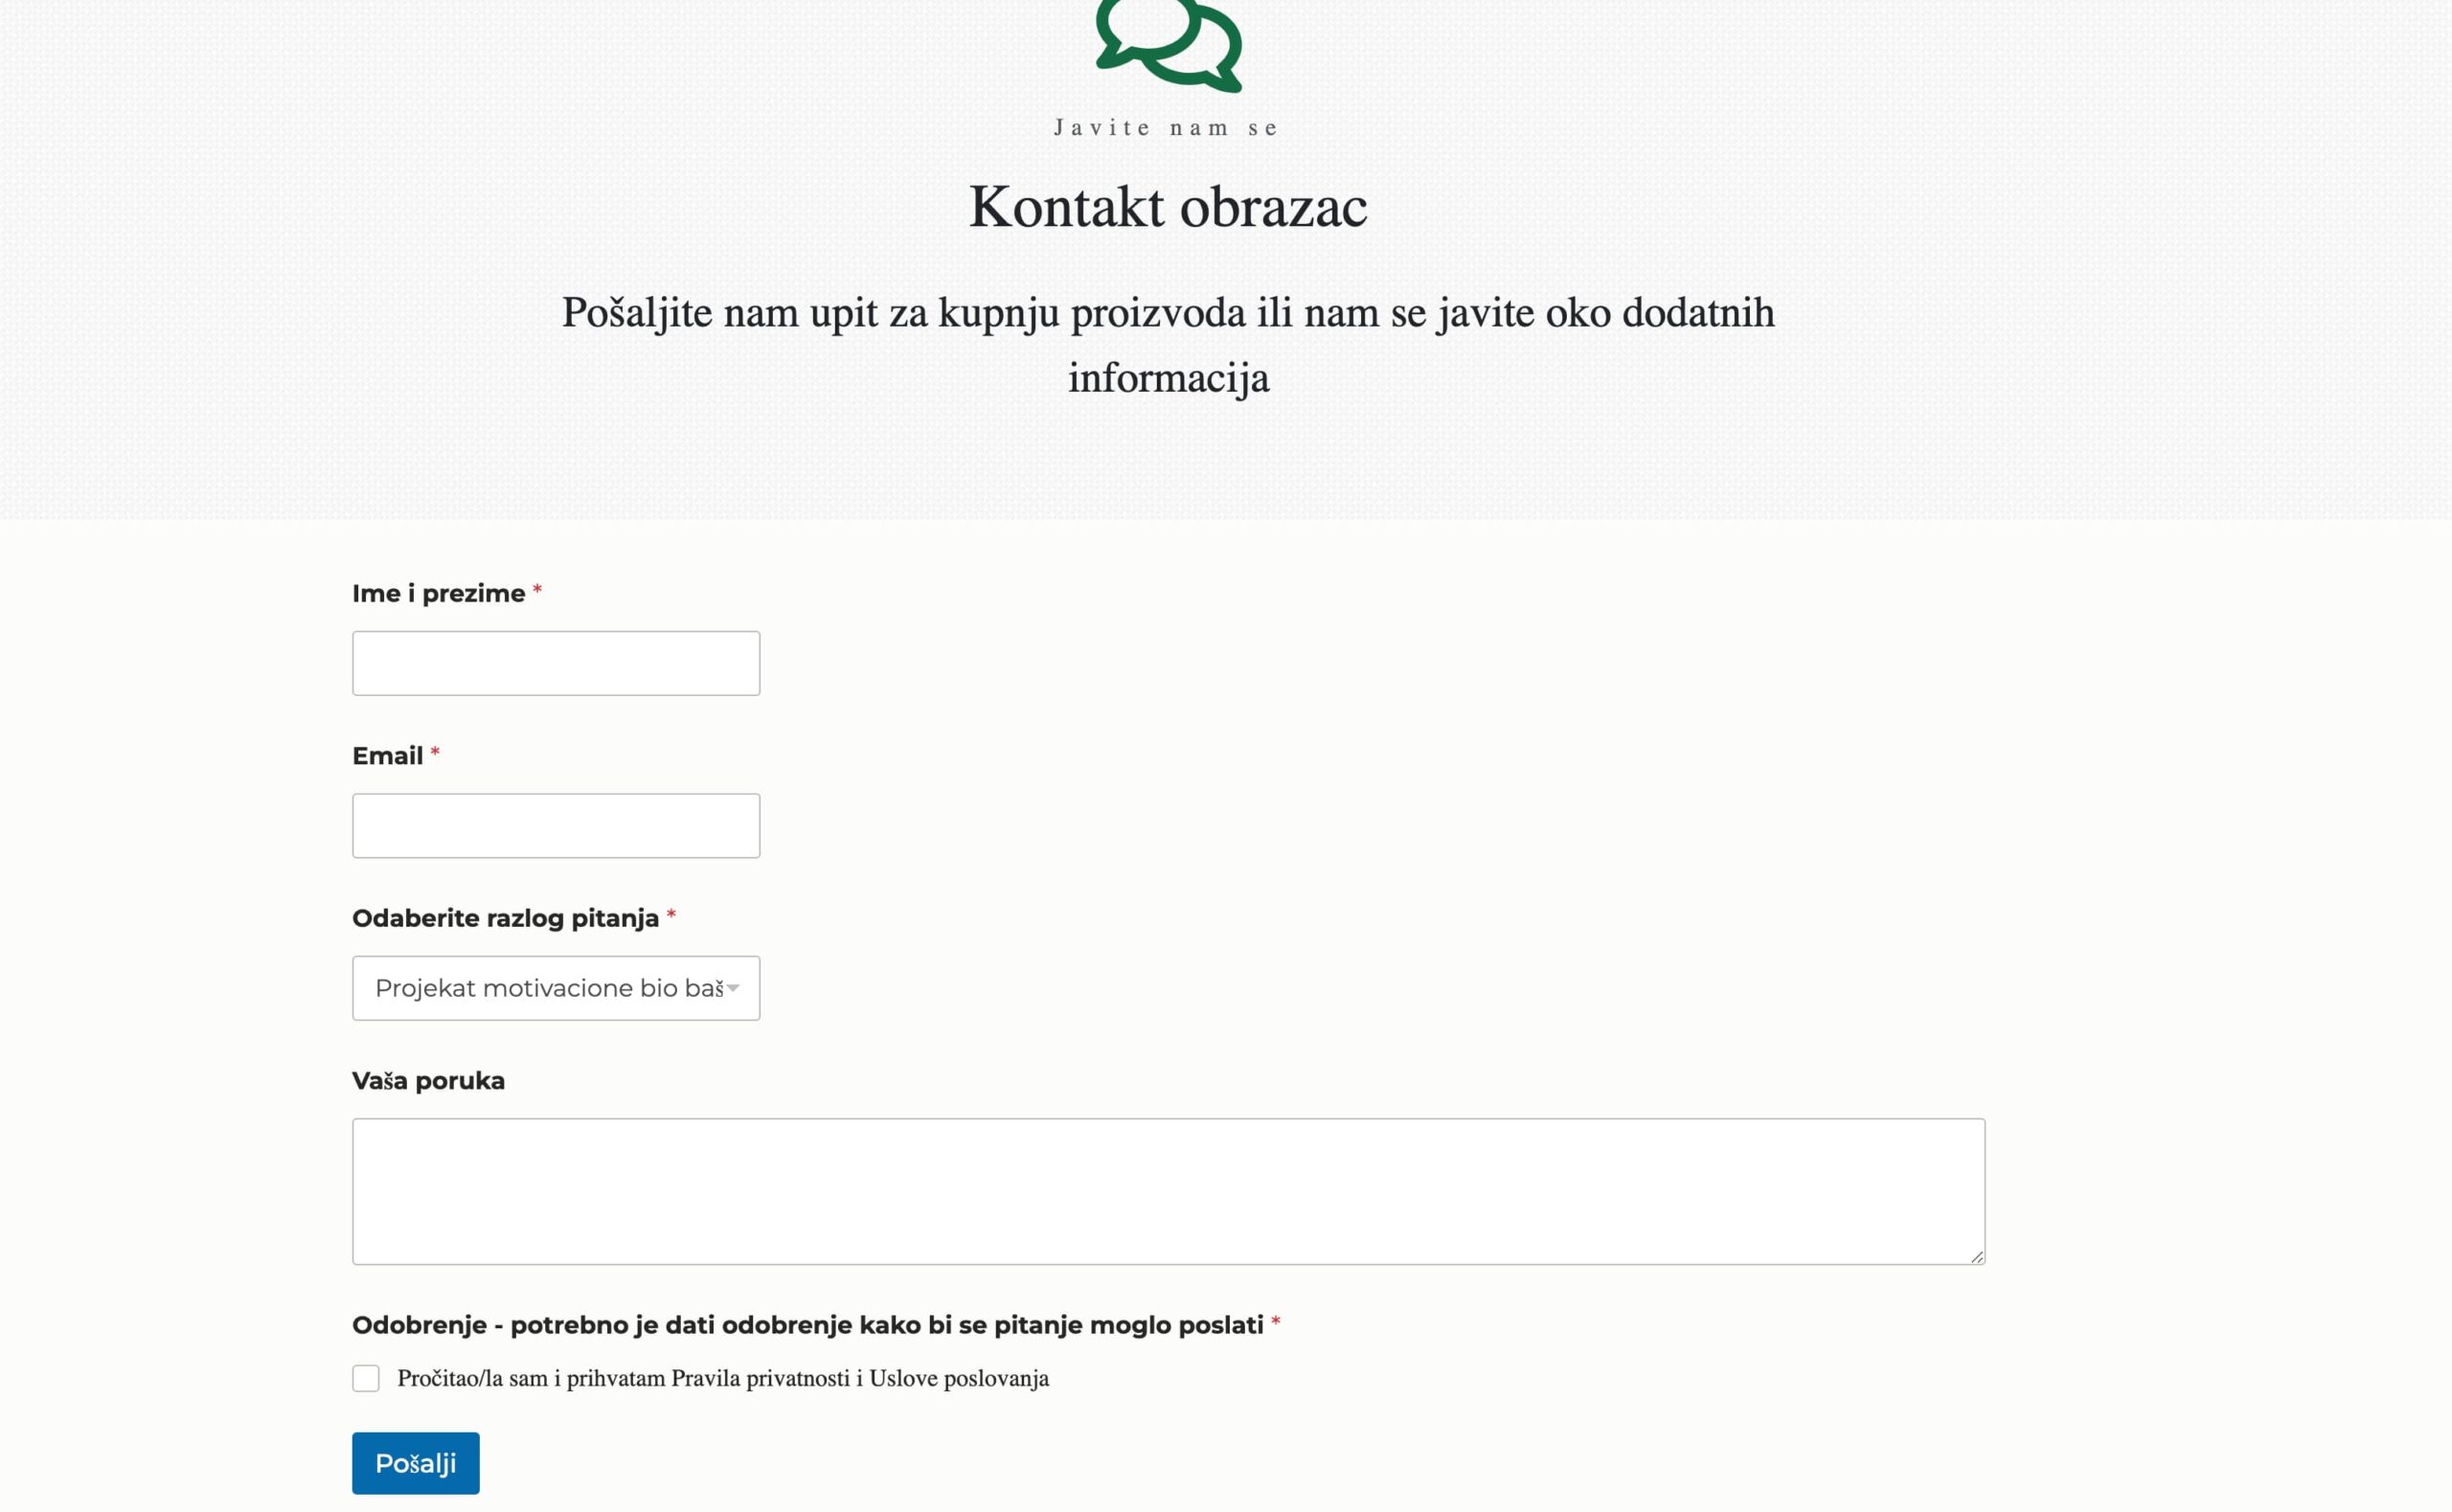Click the Javite nam se text

(1167, 128)
